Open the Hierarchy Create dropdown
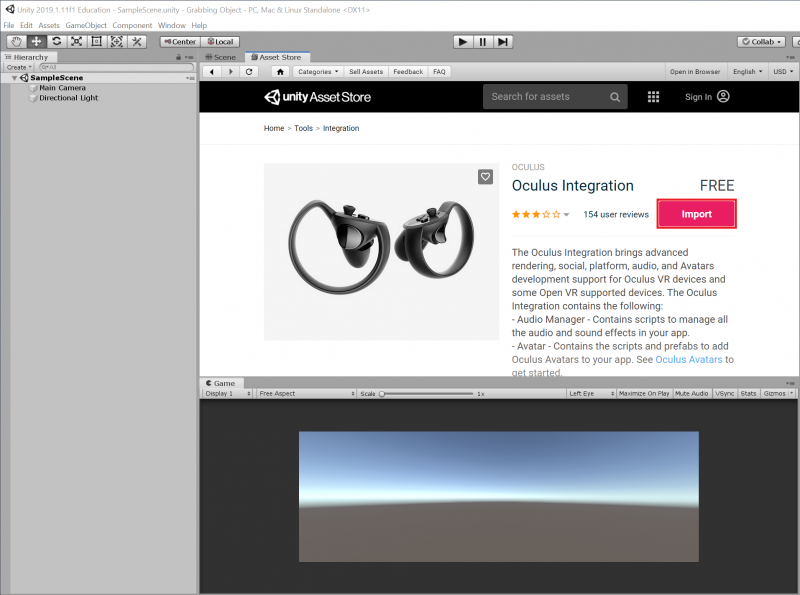 pos(19,67)
